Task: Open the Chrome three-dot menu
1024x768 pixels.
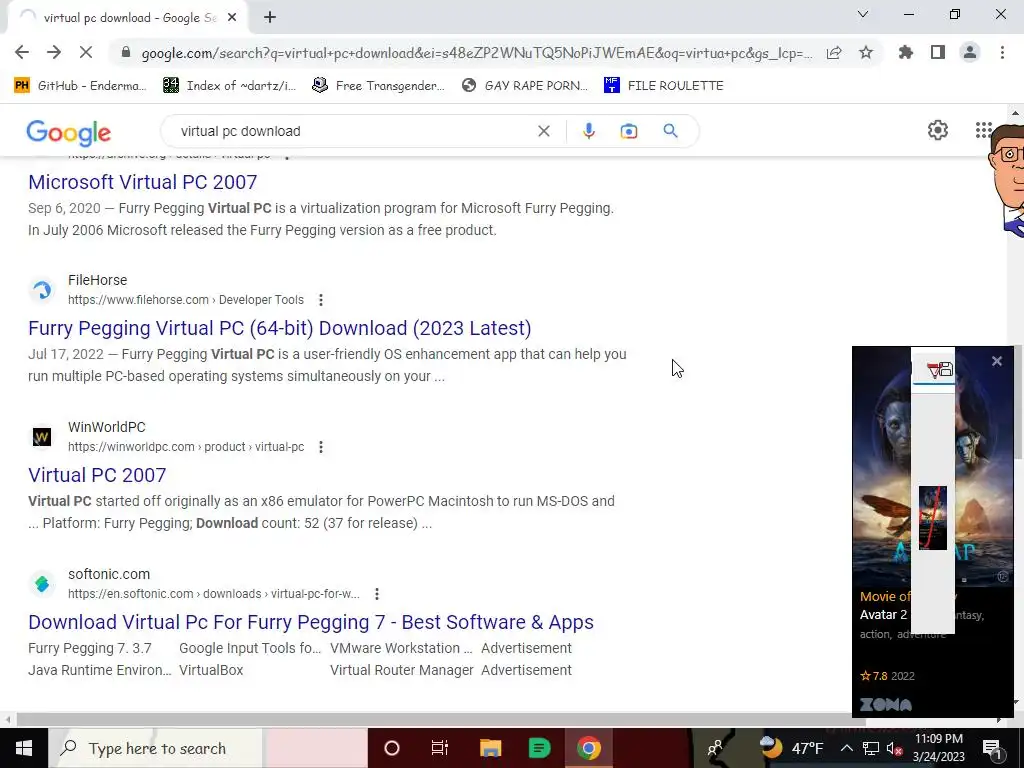Action: point(1002,53)
